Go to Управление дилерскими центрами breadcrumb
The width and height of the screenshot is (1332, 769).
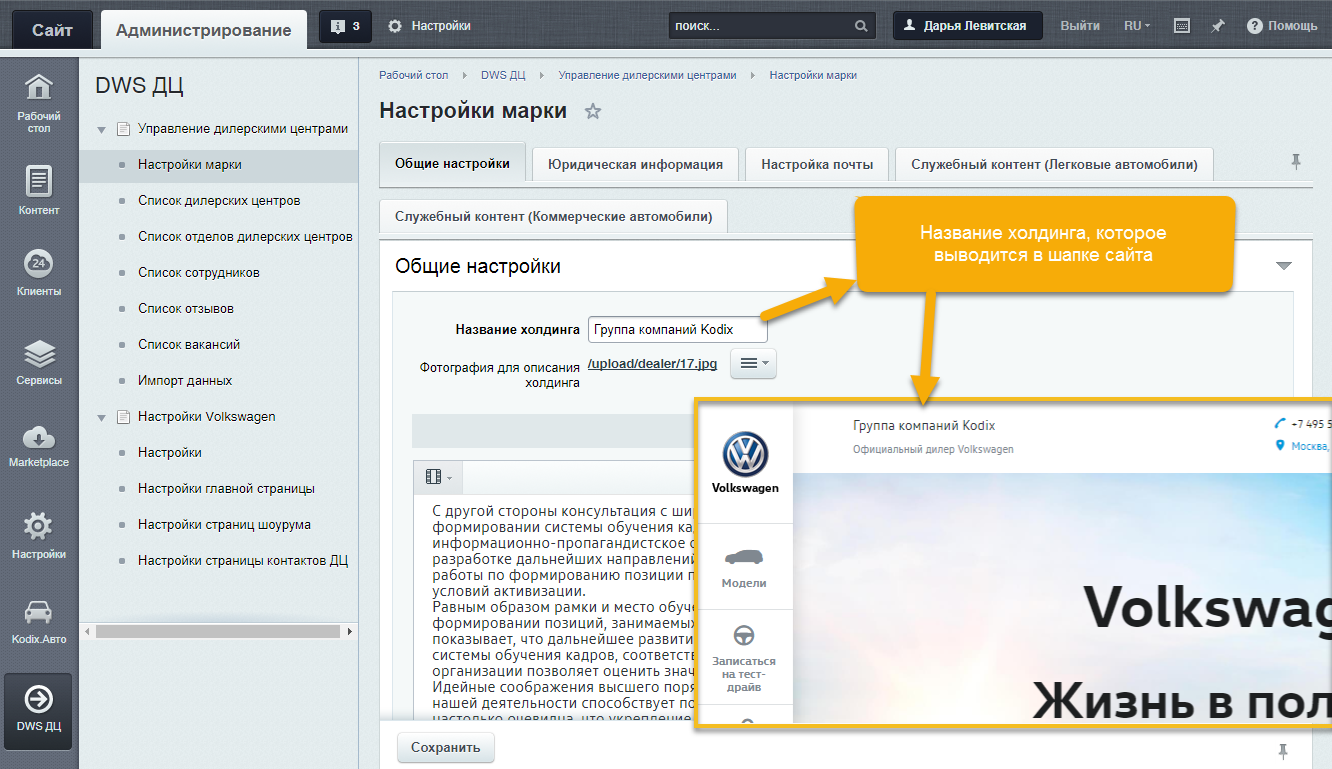[647, 75]
